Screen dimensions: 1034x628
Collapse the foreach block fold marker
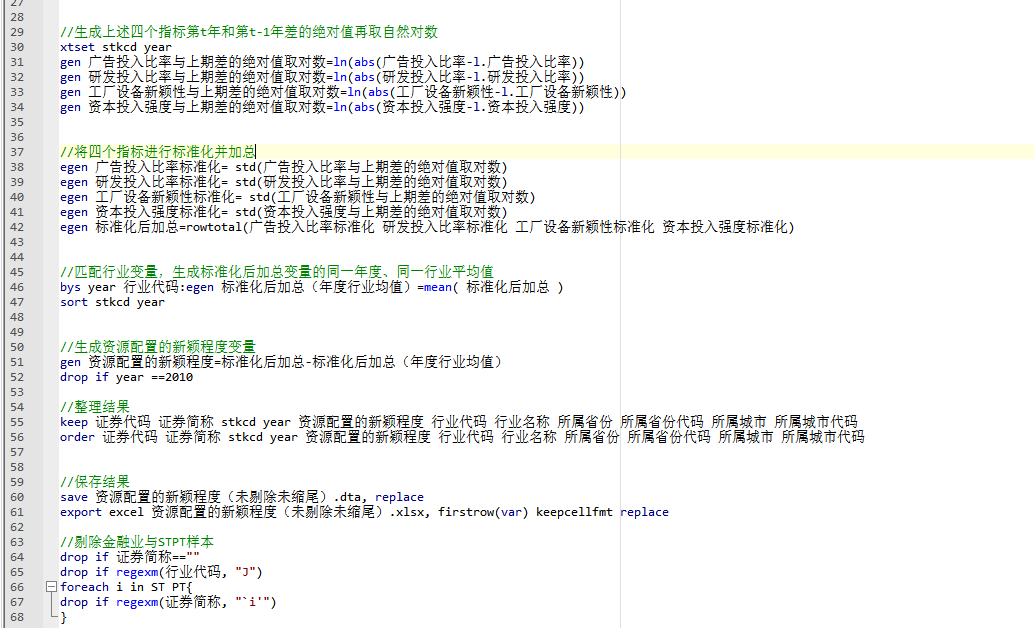pos(50,587)
